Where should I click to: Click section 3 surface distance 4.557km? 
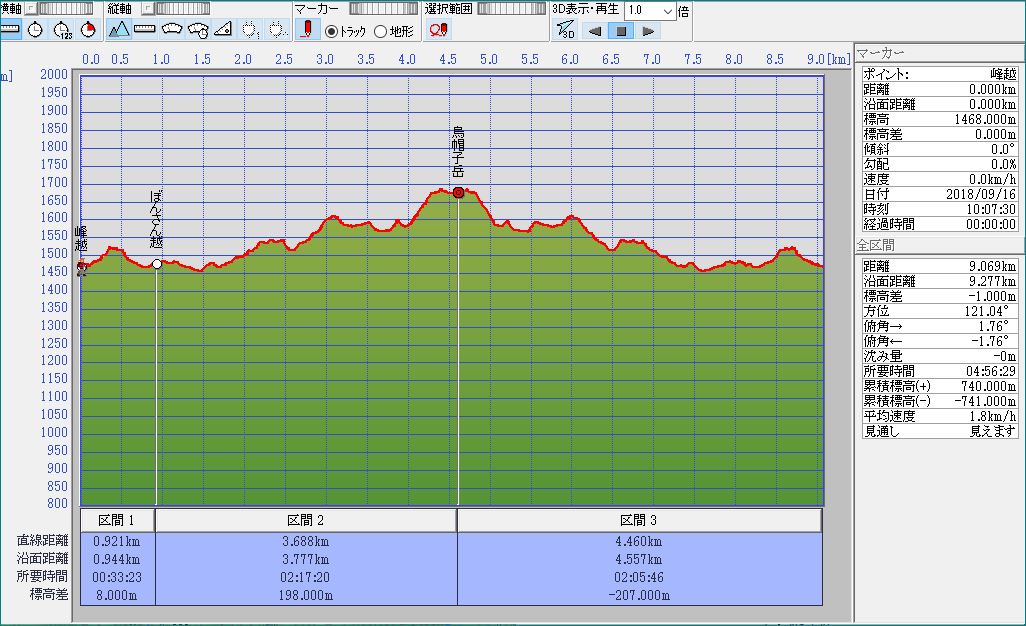[639, 560]
